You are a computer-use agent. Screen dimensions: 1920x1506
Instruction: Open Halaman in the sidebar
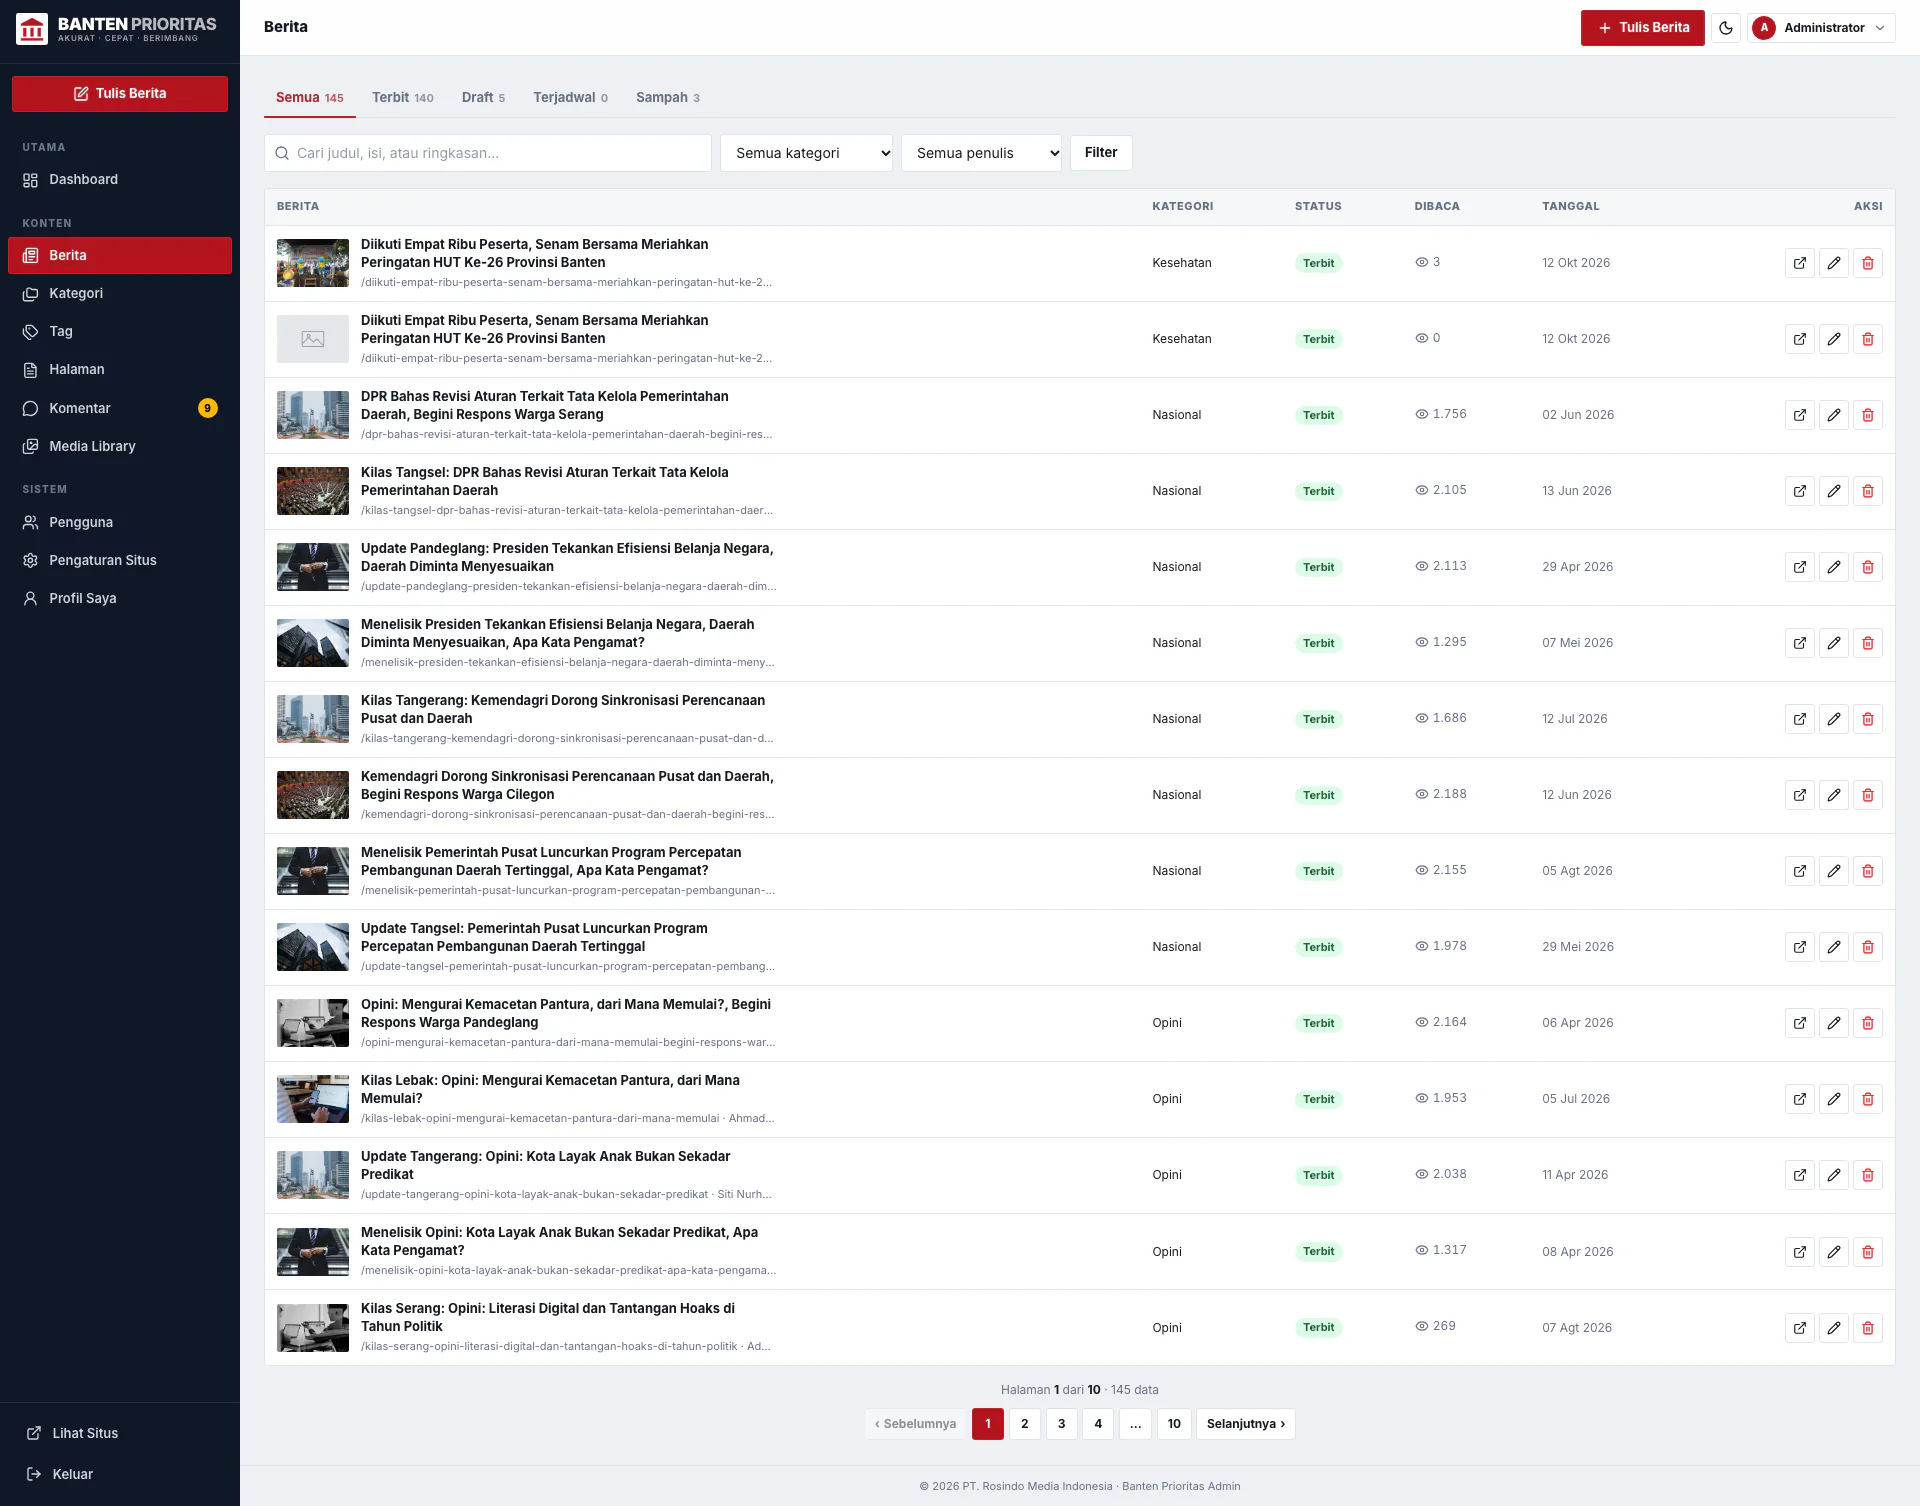[x=120, y=370]
